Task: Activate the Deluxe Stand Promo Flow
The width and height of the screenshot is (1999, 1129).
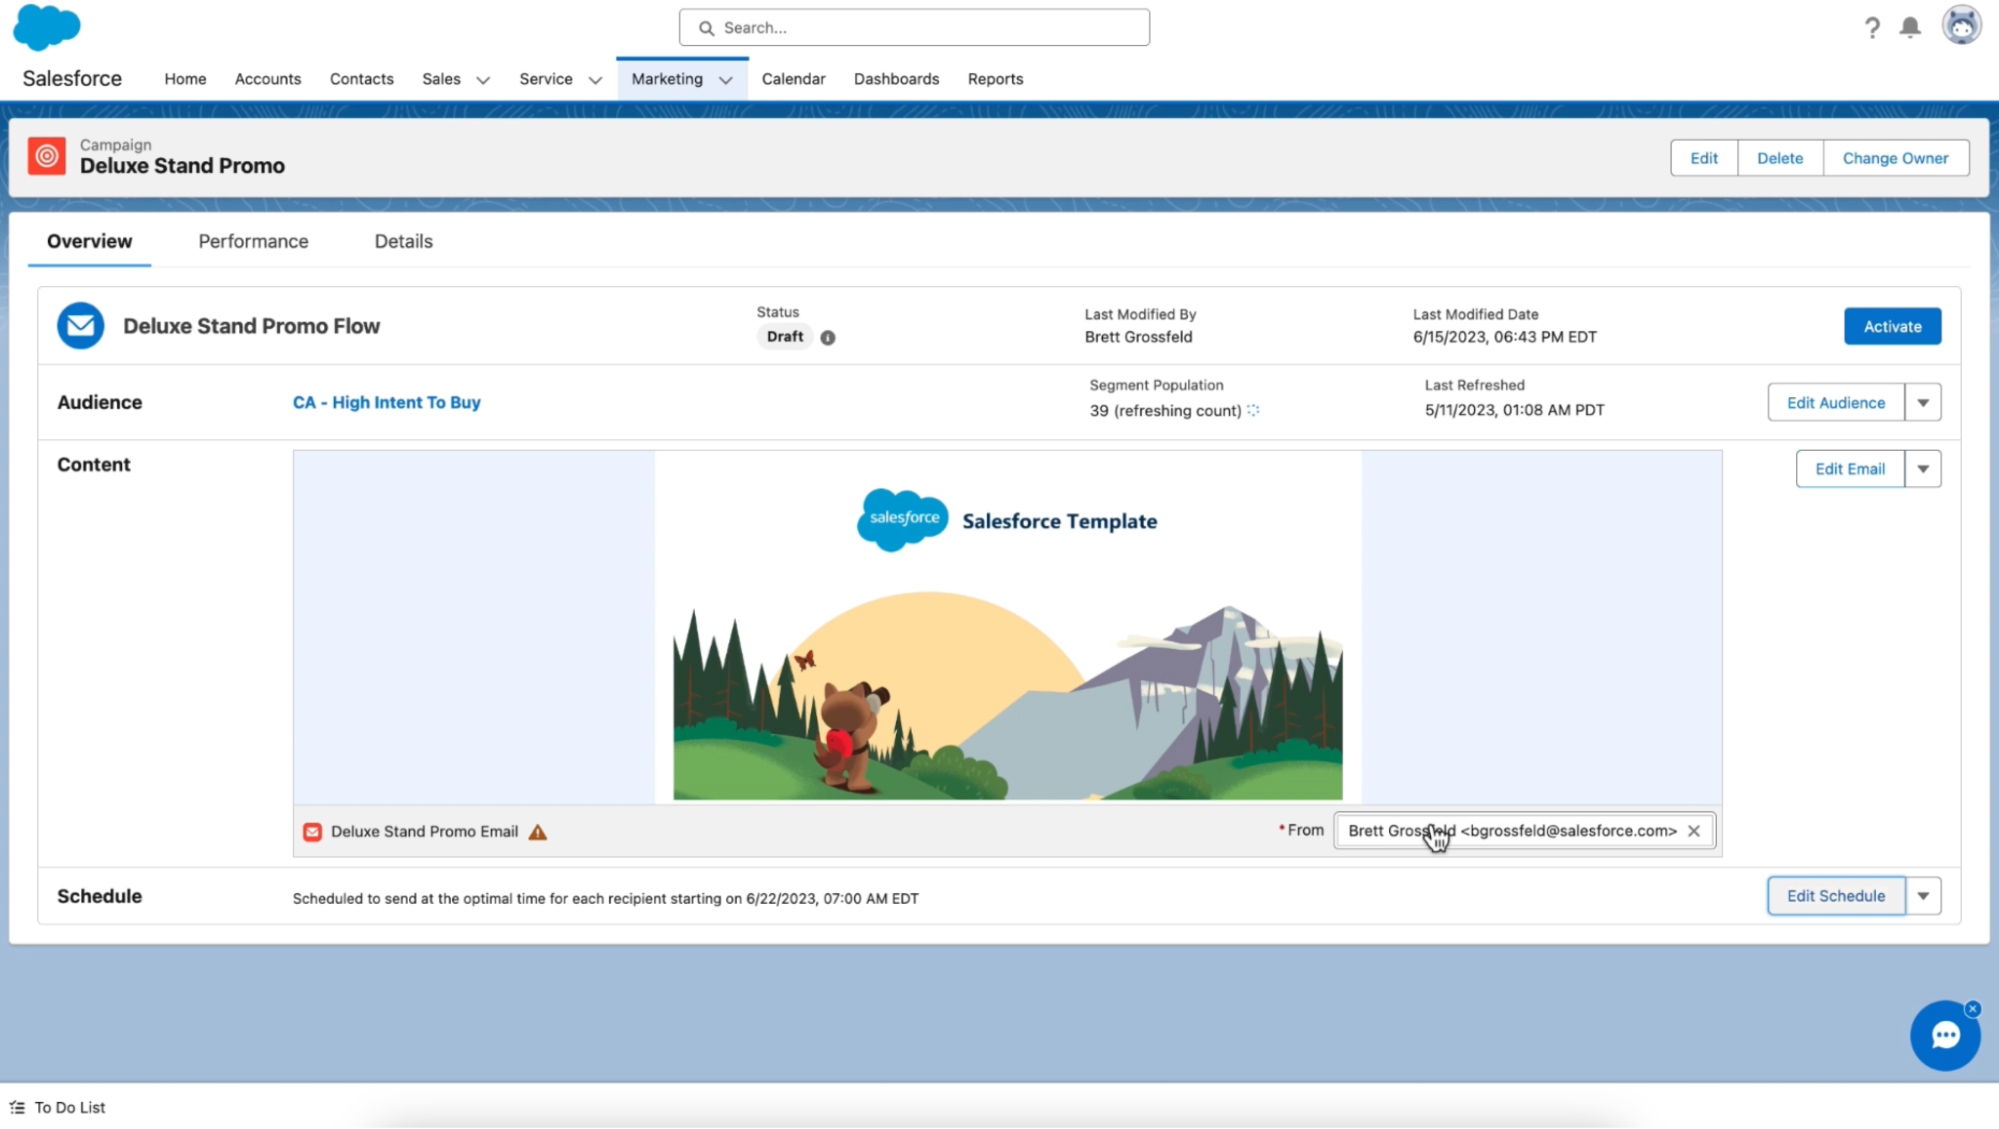Action: pyautogui.click(x=1892, y=327)
